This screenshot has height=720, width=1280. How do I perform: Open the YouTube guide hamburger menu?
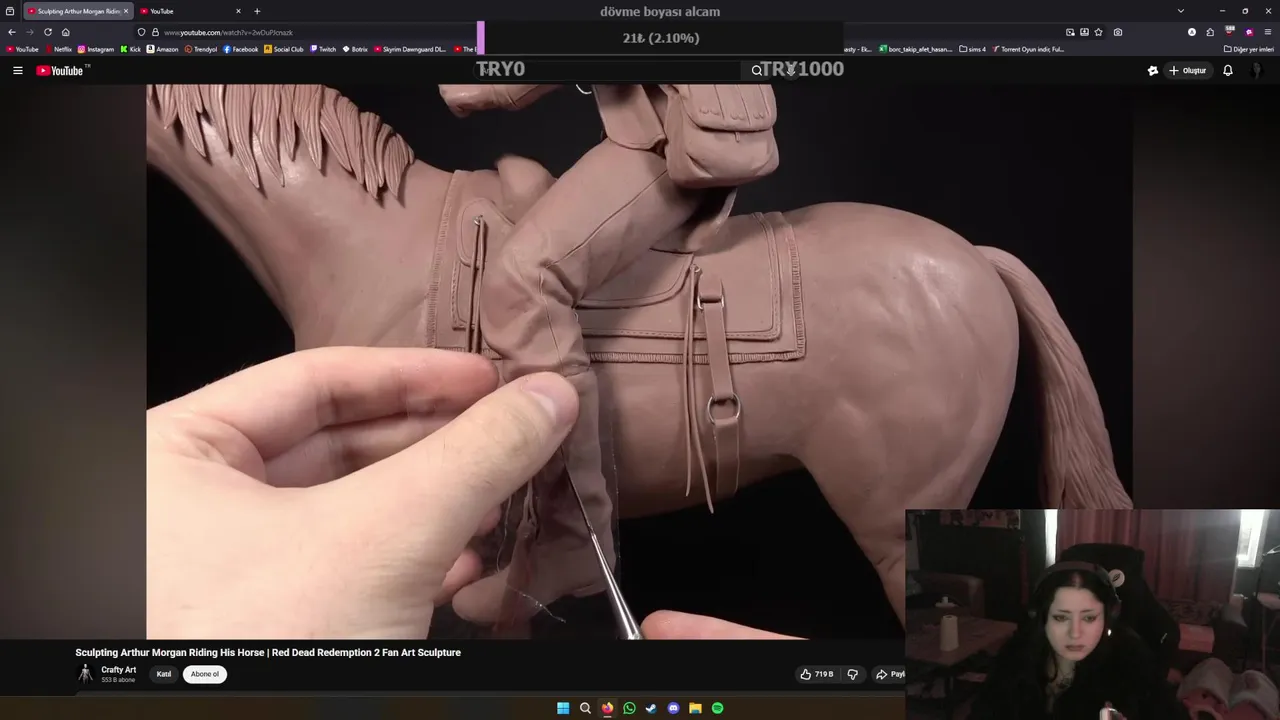tap(17, 71)
